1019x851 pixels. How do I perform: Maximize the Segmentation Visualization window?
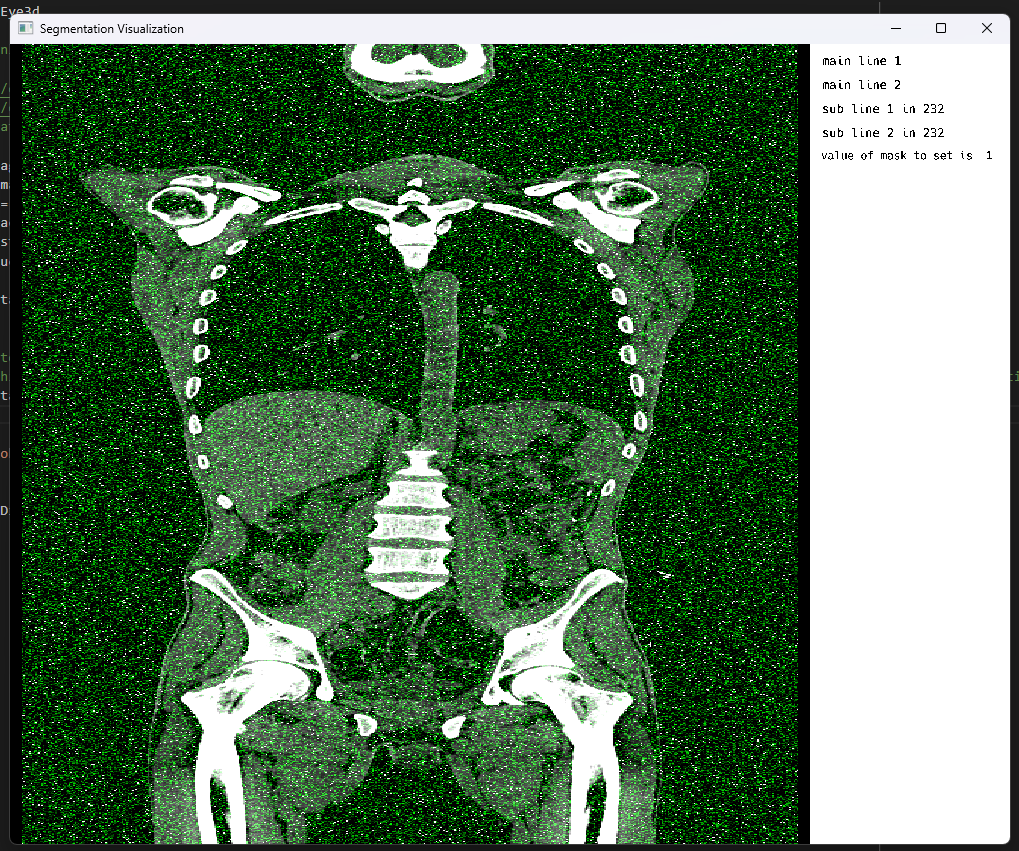(940, 29)
